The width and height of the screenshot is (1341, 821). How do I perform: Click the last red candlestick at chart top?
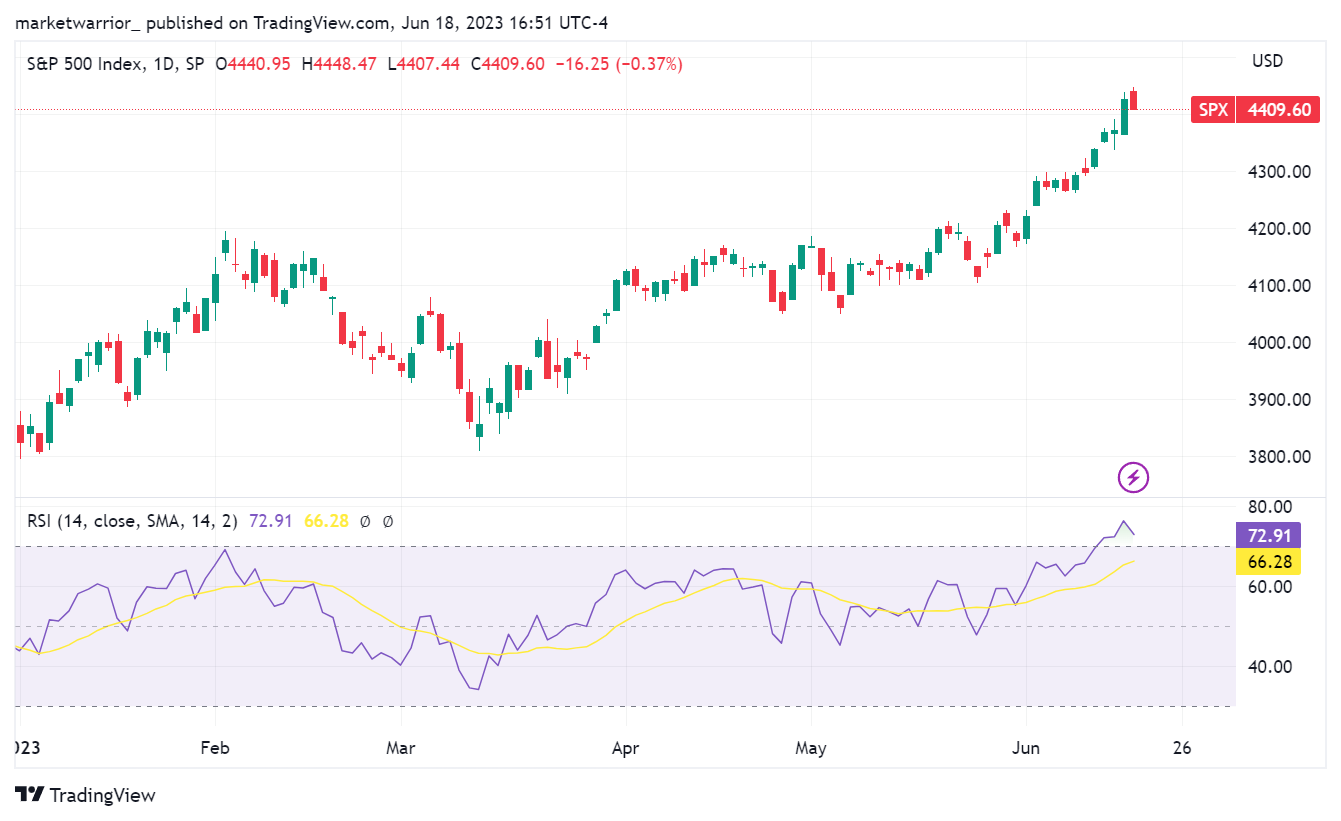(1133, 99)
